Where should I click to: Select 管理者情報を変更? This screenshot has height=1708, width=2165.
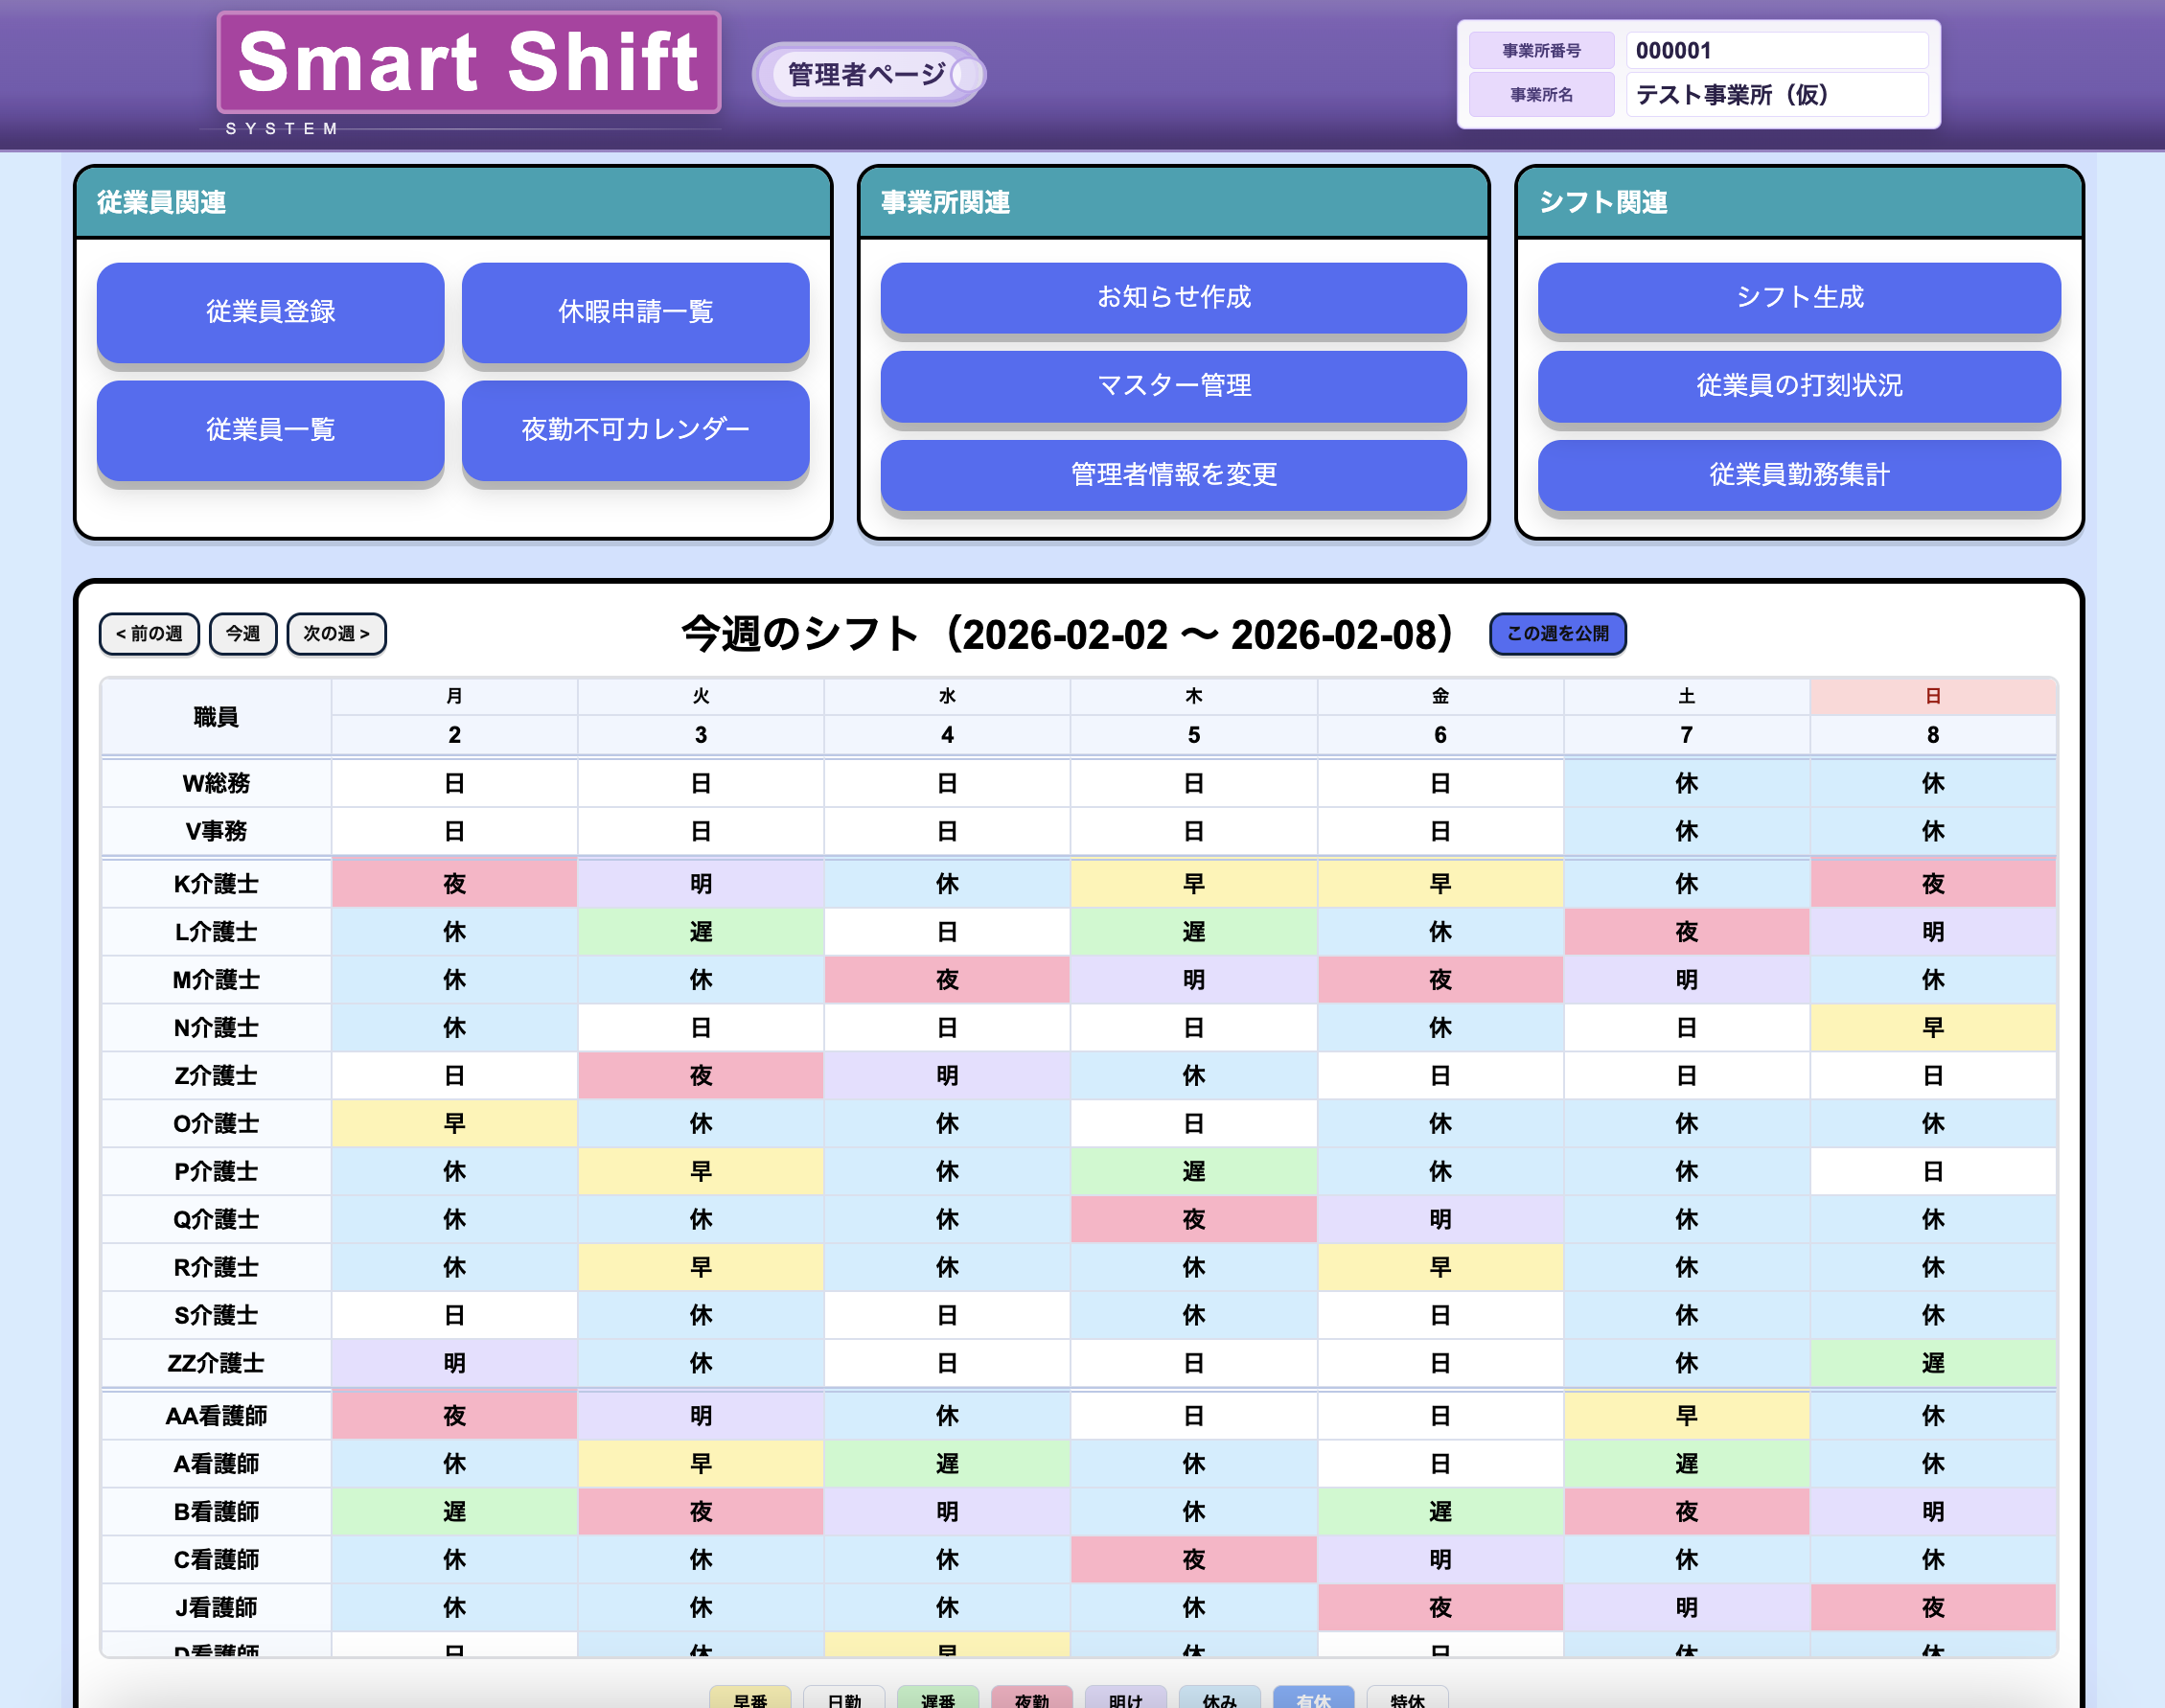1173,474
